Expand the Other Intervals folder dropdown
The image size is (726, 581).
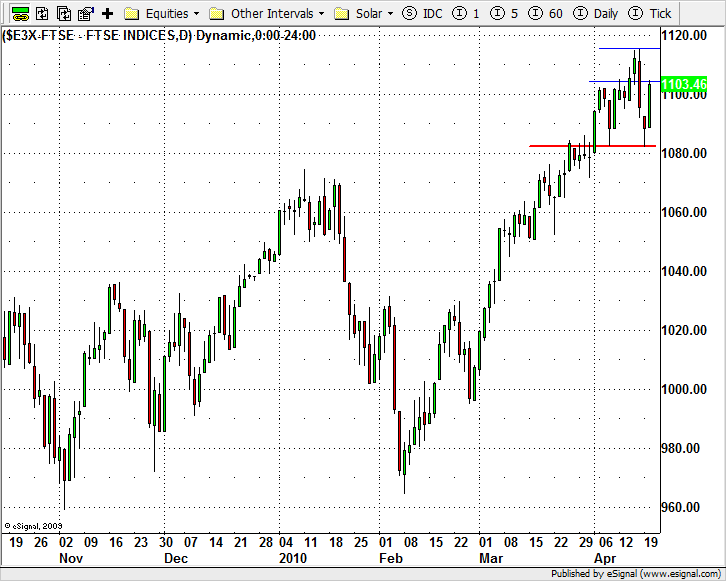pos(267,13)
